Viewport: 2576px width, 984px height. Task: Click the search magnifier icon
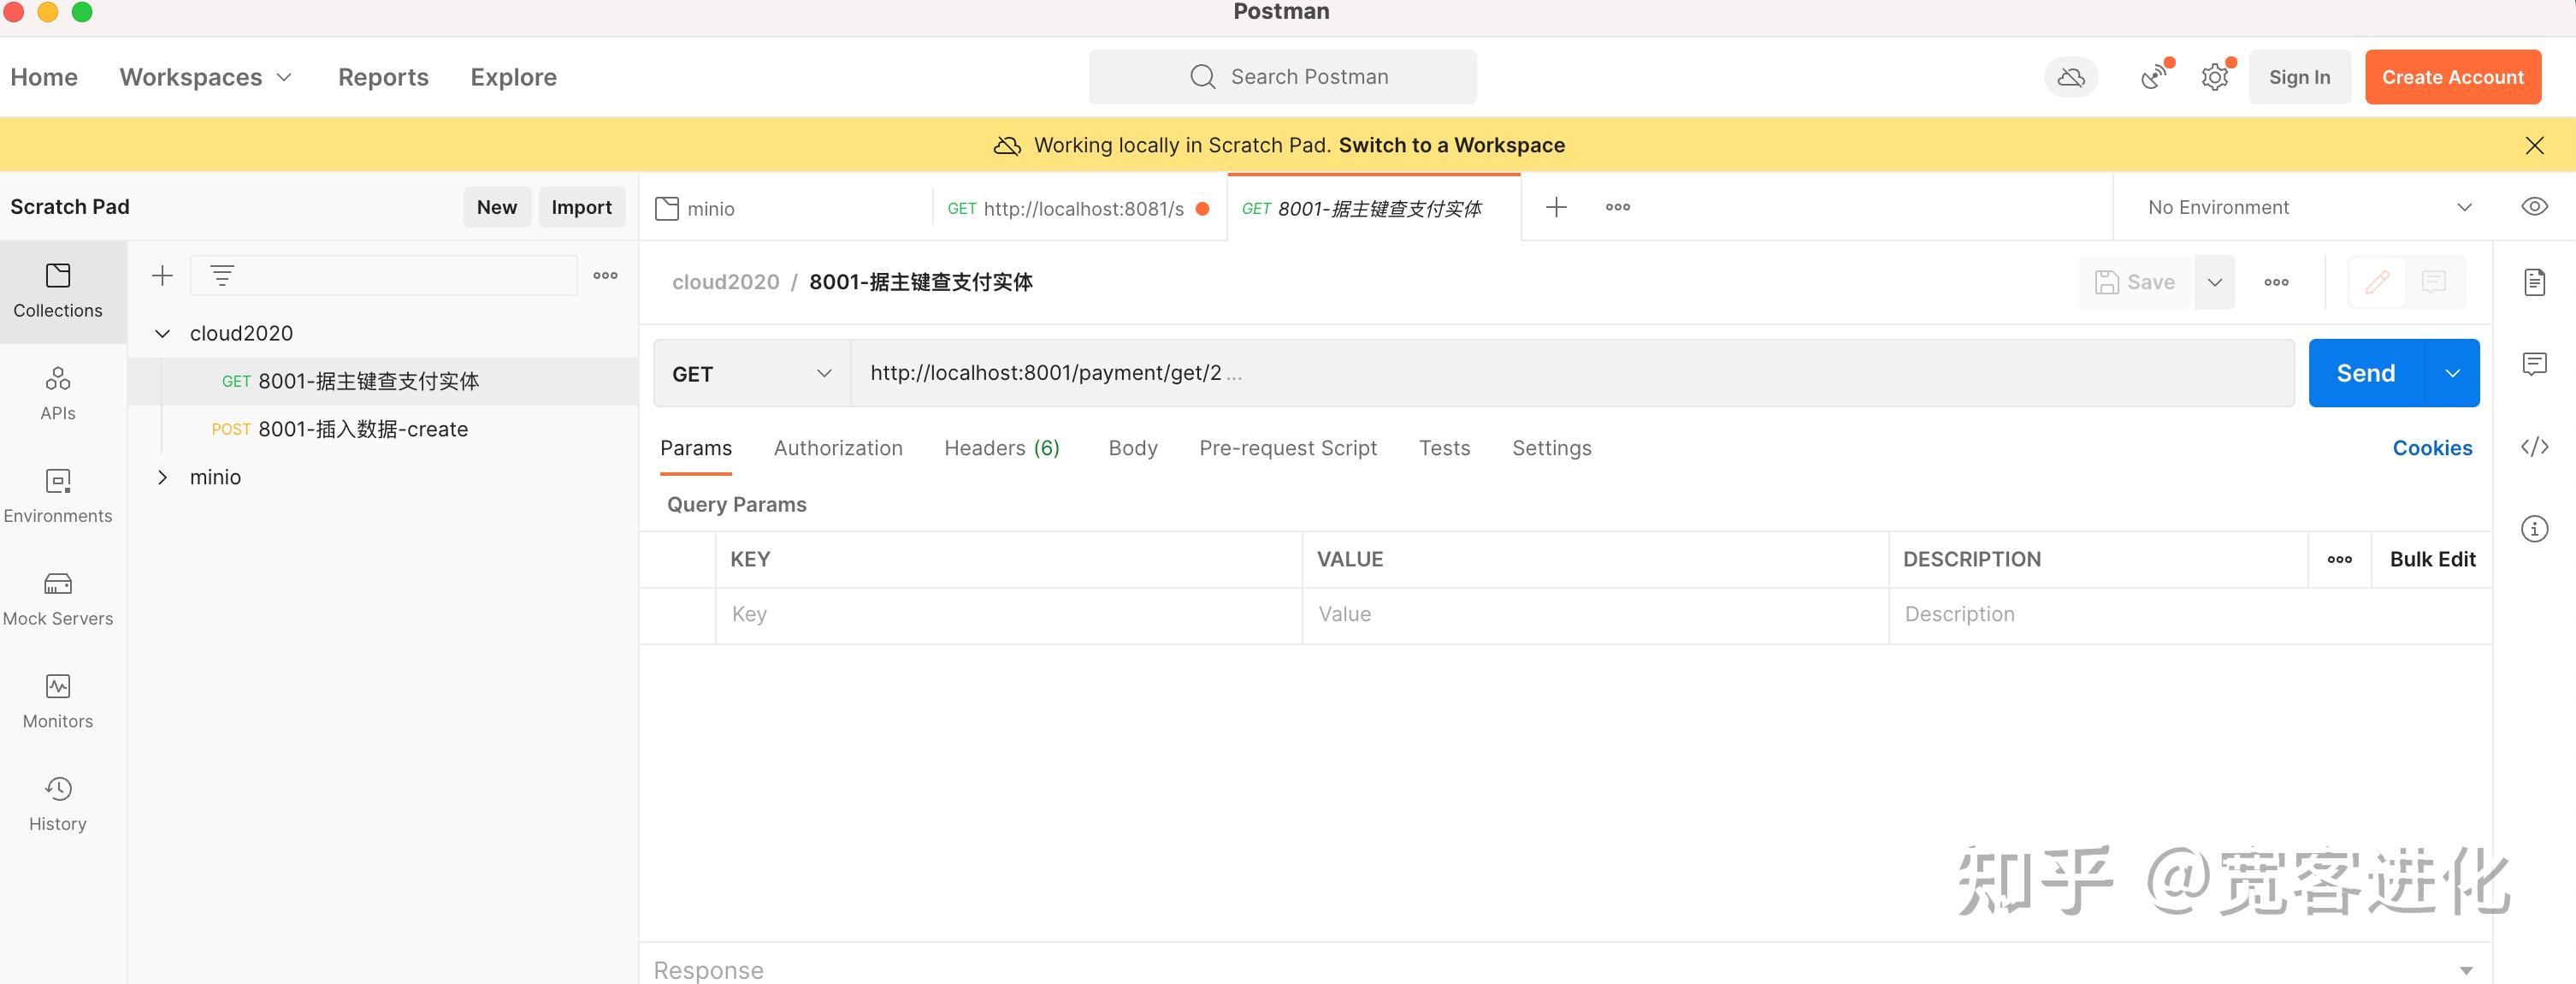(1202, 77)
